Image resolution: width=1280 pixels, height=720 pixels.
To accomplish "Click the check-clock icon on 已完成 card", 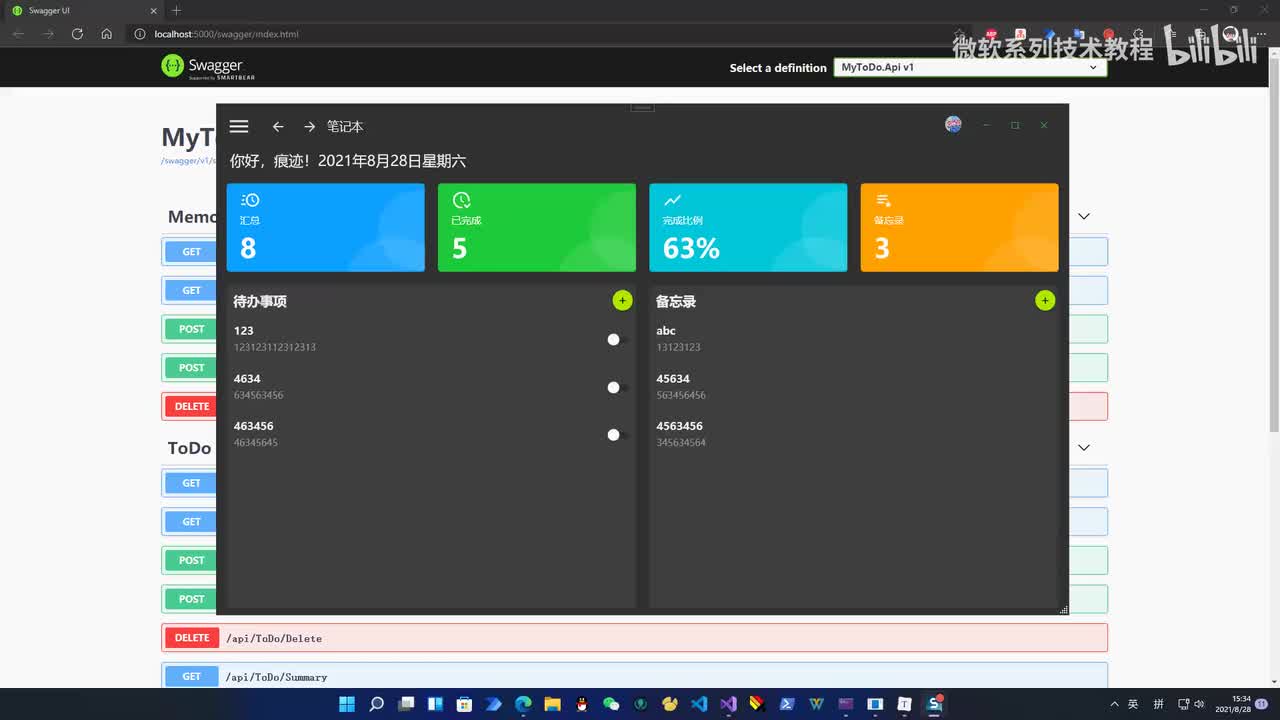I will pos(461,200).
